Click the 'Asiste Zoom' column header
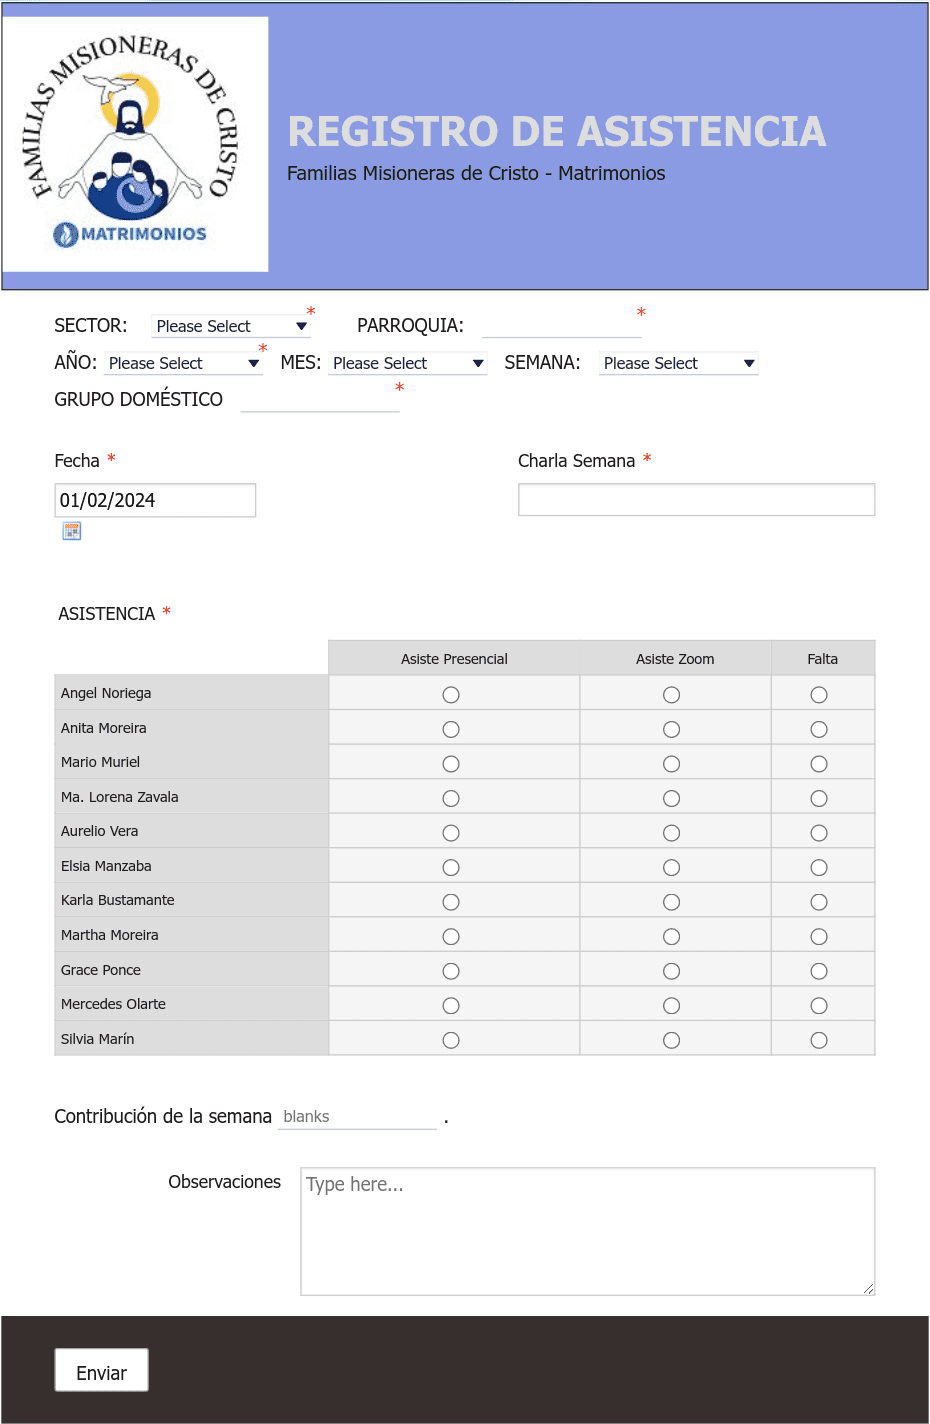 [675, 659]
